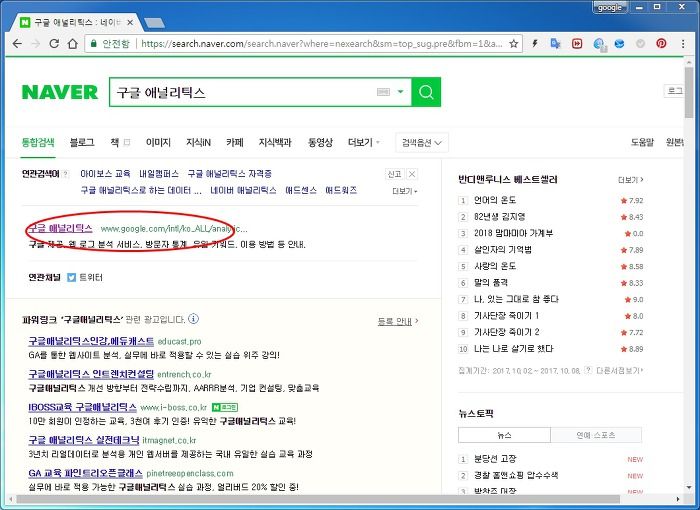
Task: Click the N pay badge near i-boss link
Action: click(225, 407)
